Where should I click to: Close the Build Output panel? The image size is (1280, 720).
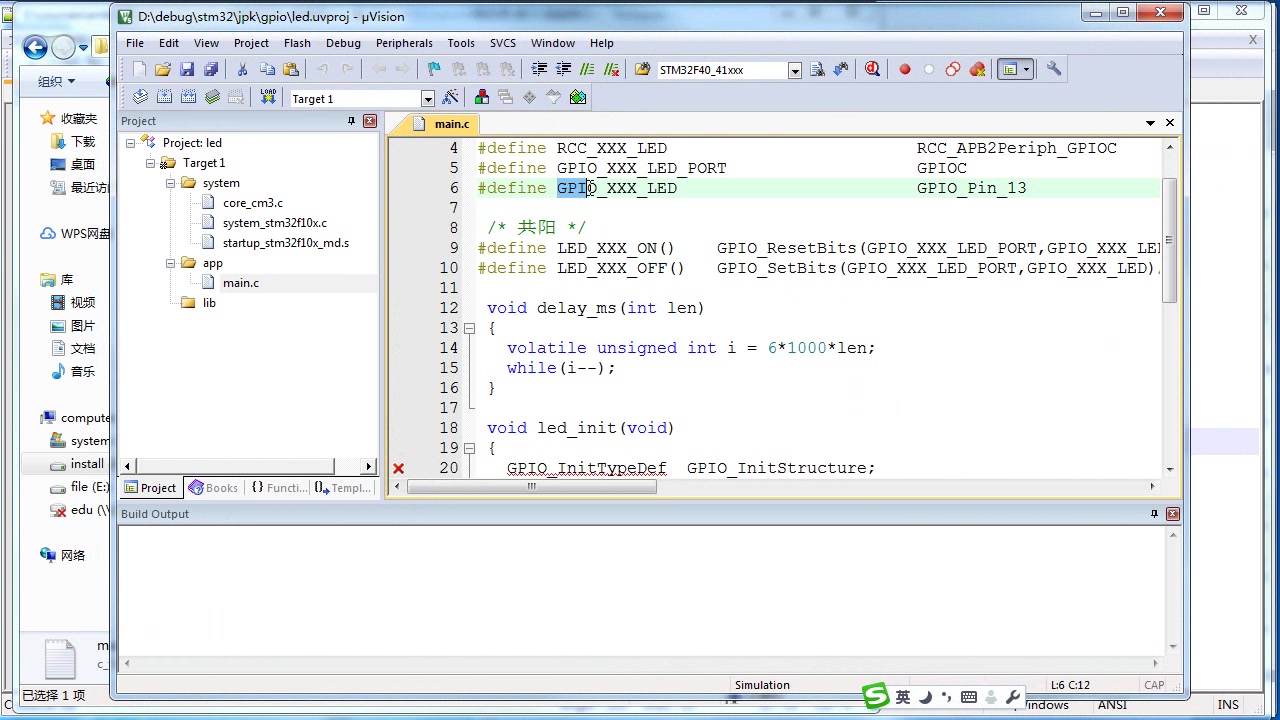[1173, 514]
